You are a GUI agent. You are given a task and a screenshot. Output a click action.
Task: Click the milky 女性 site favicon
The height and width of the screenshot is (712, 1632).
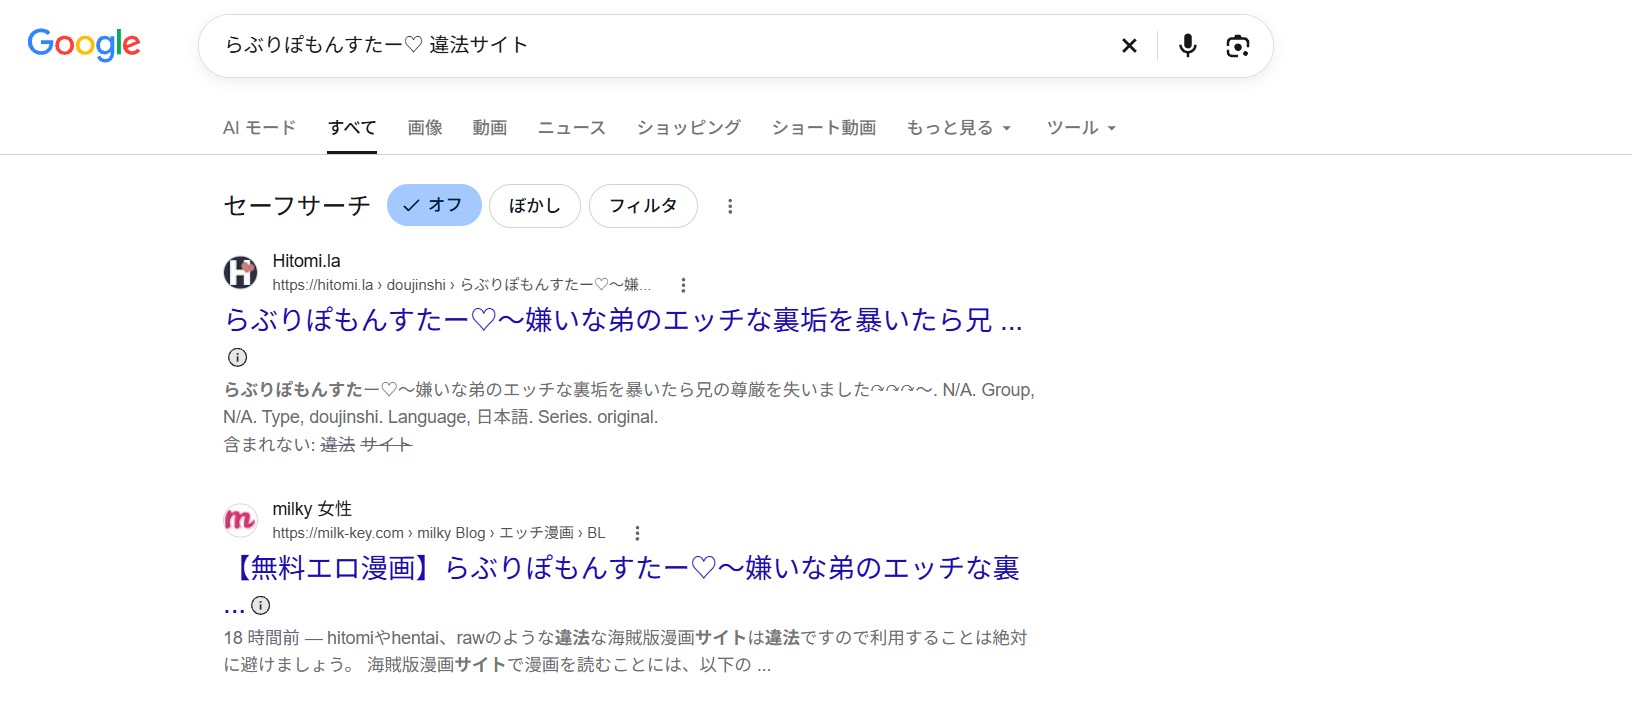coord(240,520)
